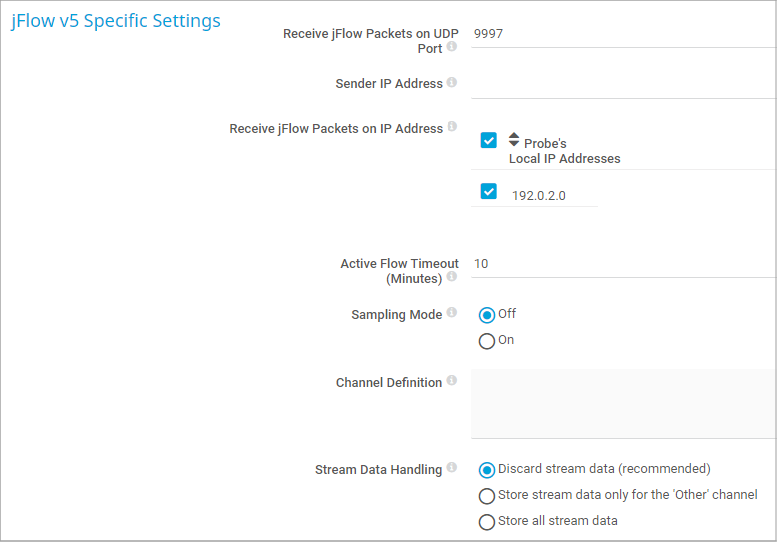The image size is (777, 542).
Task: Click inside the Channel Definition text area
Action: (622, 403)
